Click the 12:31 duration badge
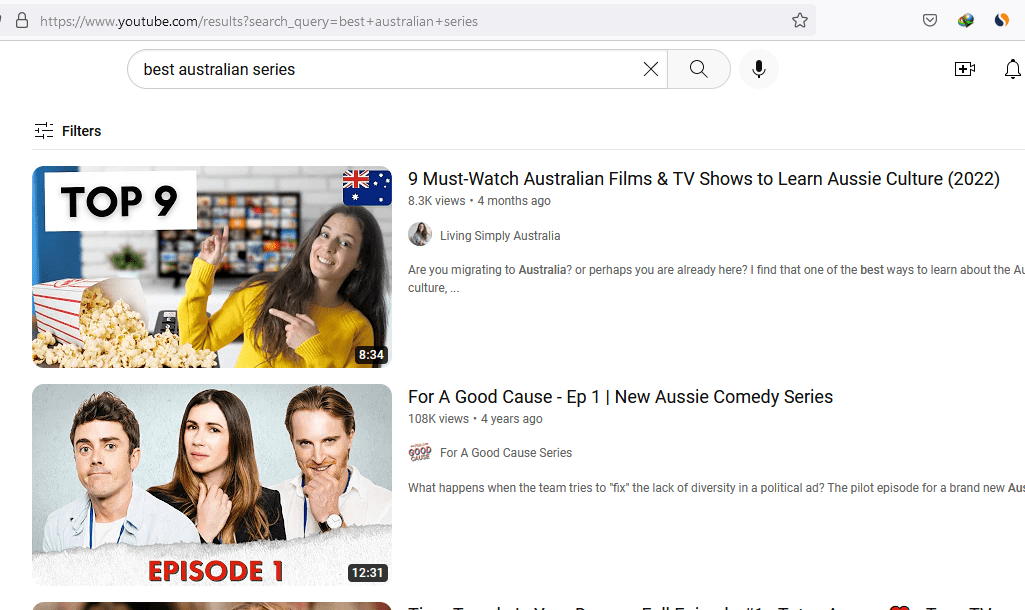This screenshot has width=1025, height=610. [x=368, y=573]
